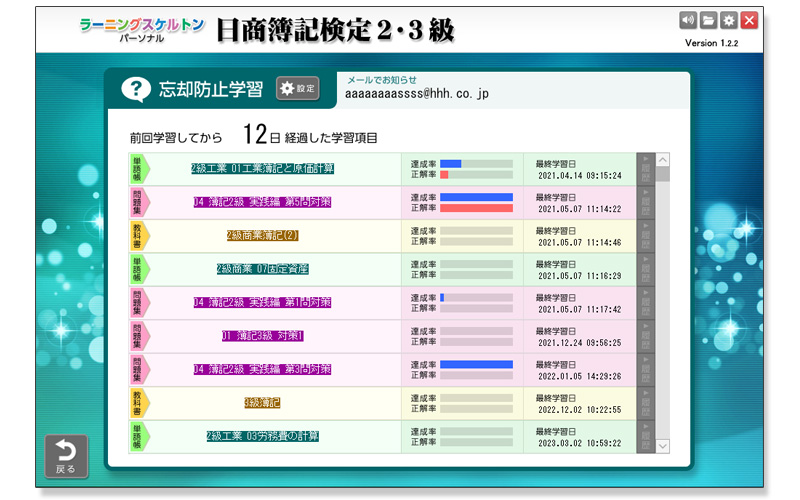Click the question mark icon beside 忘却防止学習
Screen dimensions: 800x500
[x=136, y=89]
